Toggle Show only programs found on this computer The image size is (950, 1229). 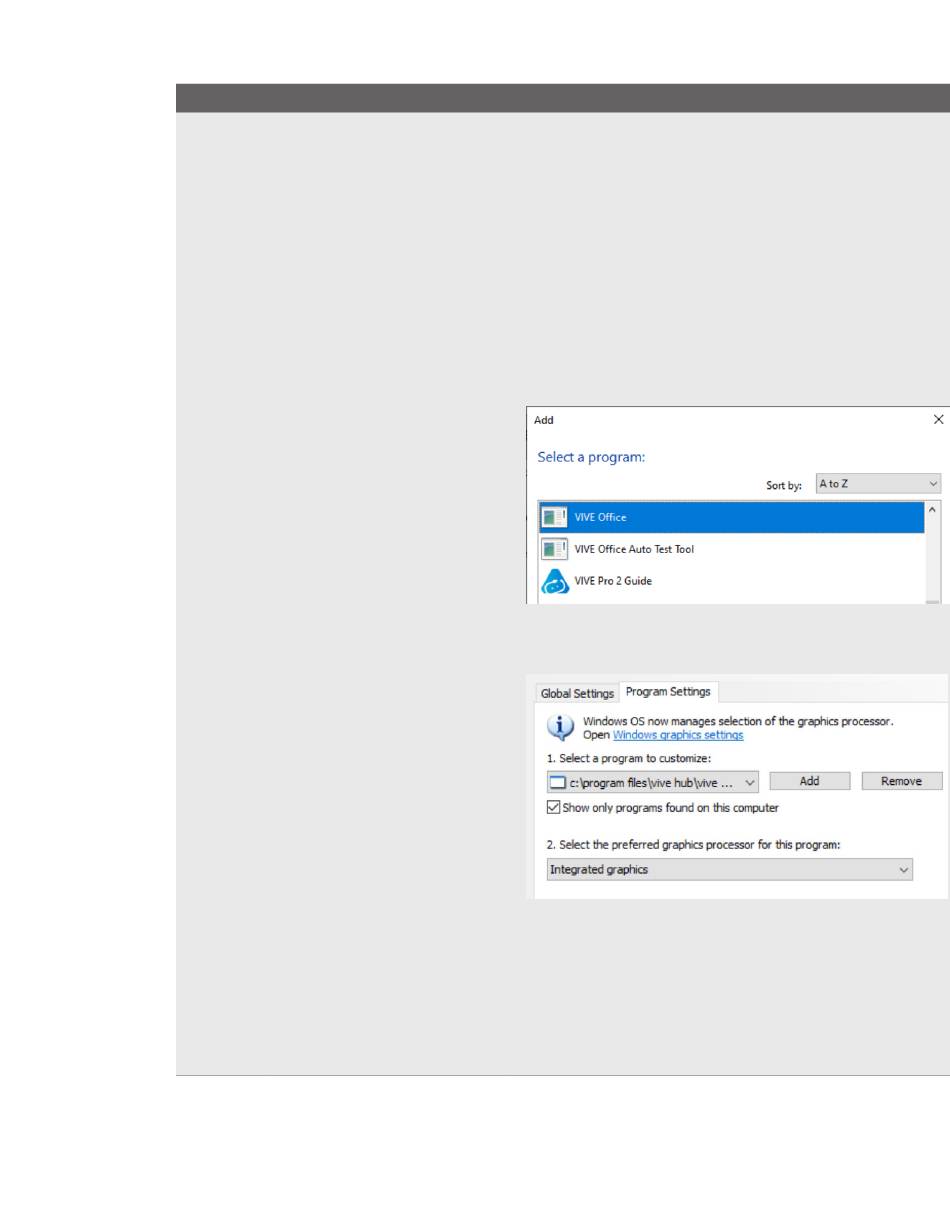pos(554,807)
